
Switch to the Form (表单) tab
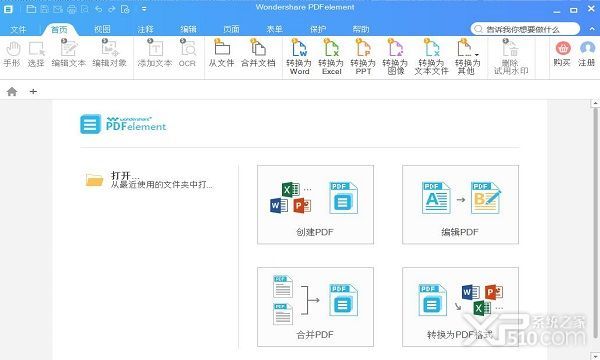point(275,29)
